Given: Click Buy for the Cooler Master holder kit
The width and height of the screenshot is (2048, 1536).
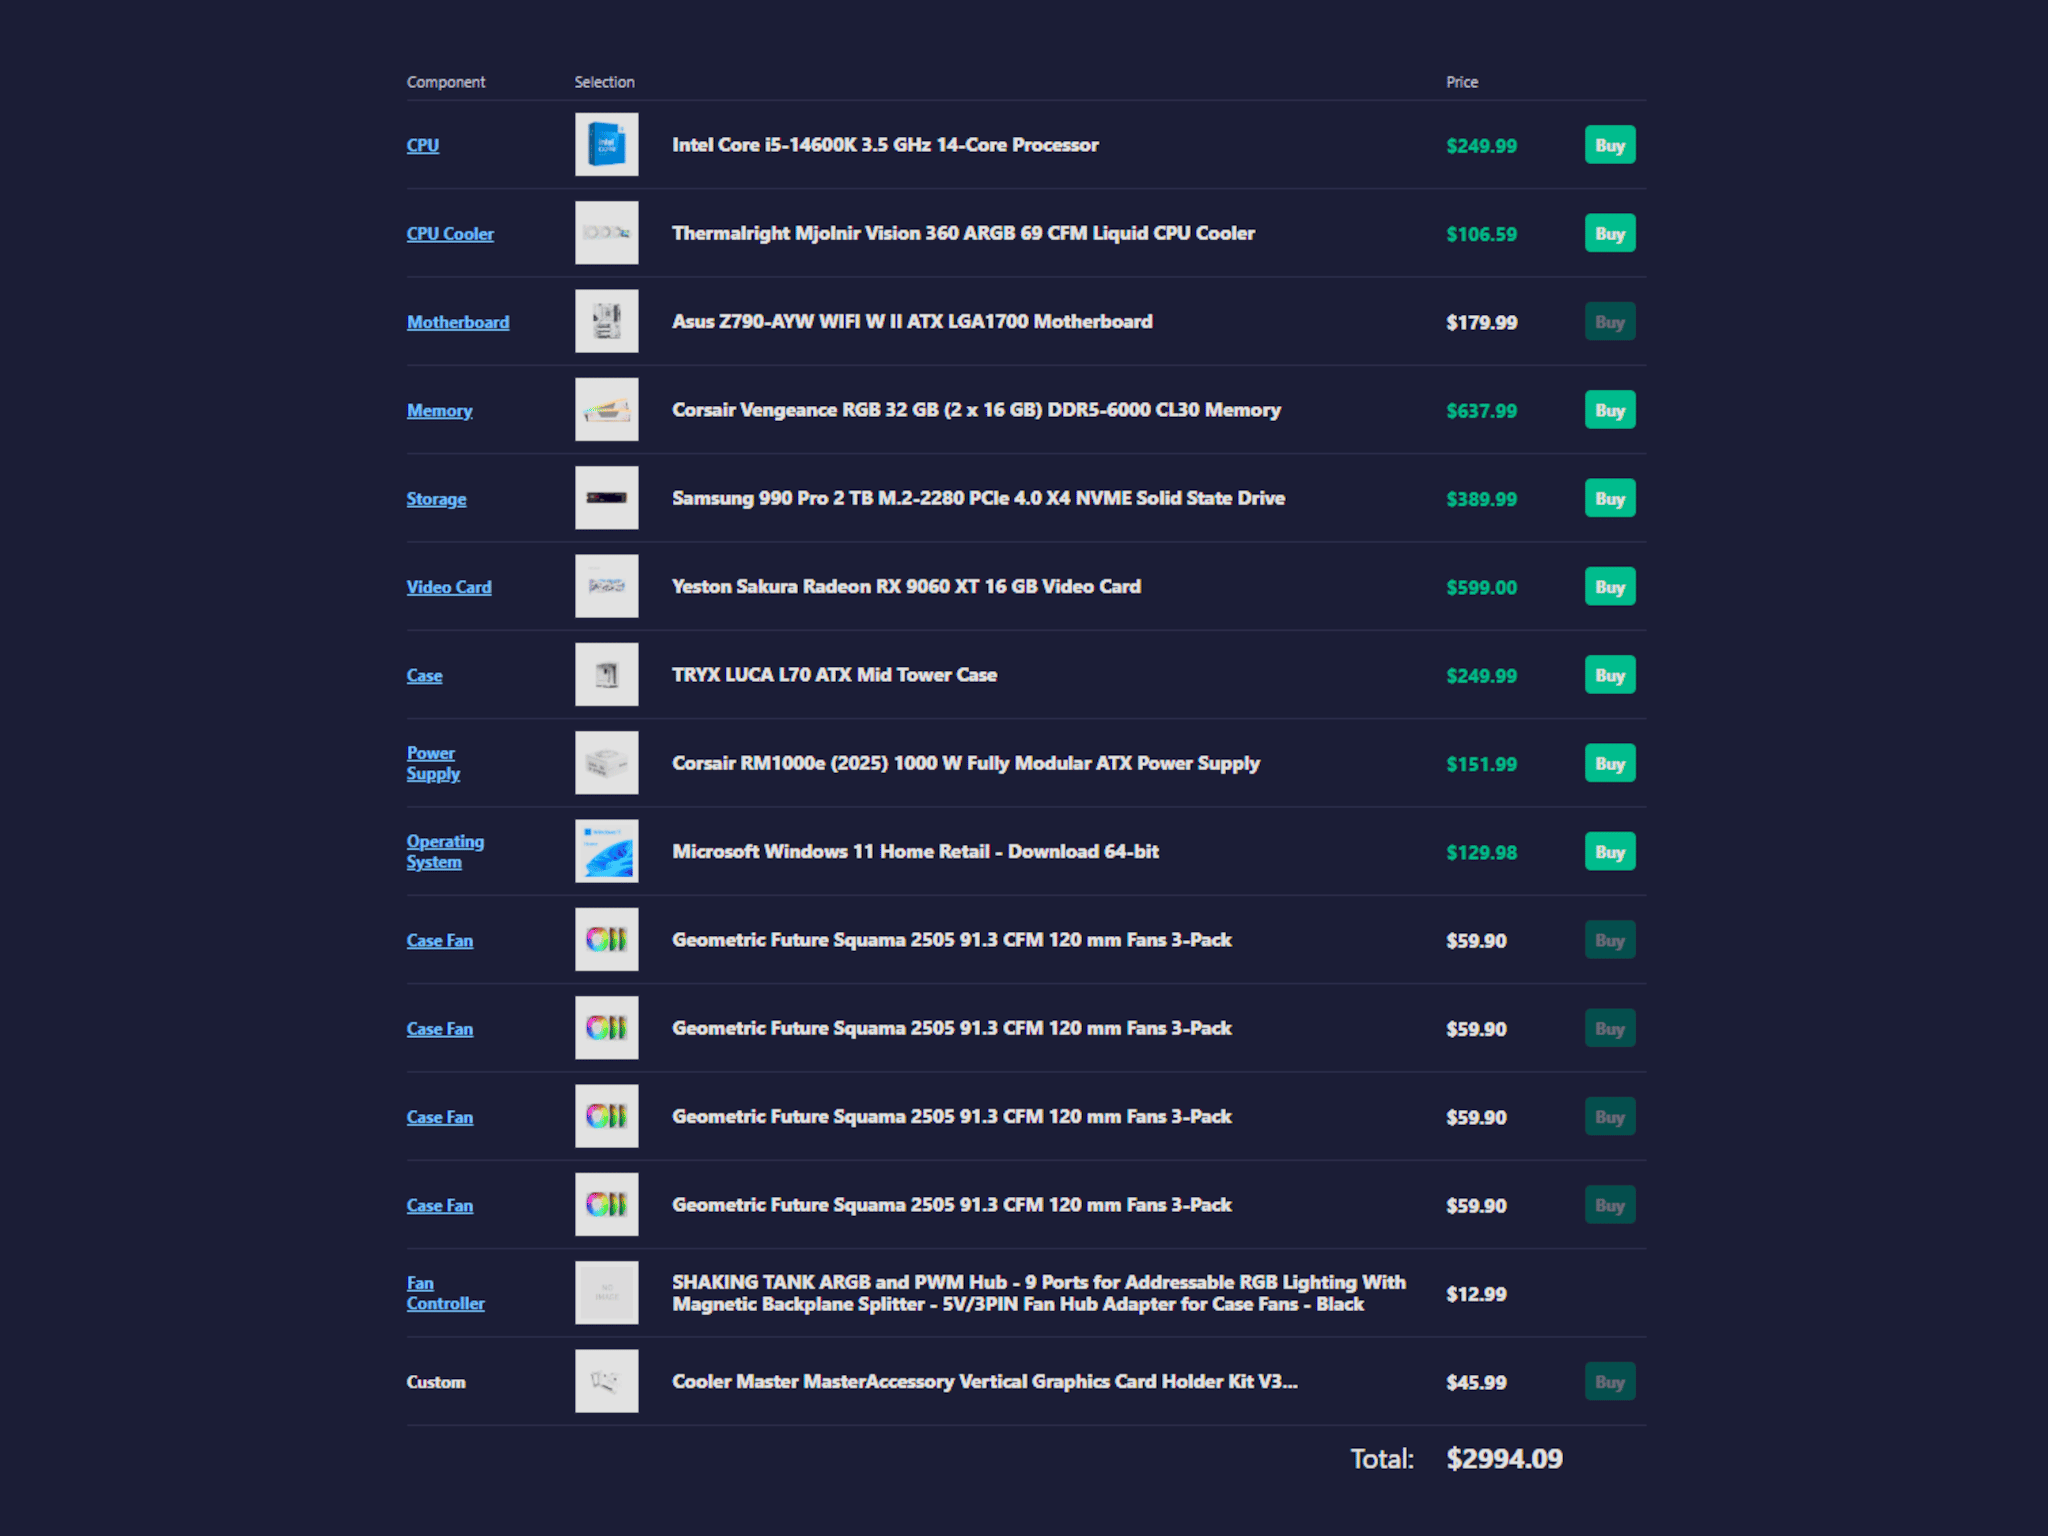Looking at the screenshot, I should pos(1610,1382).
